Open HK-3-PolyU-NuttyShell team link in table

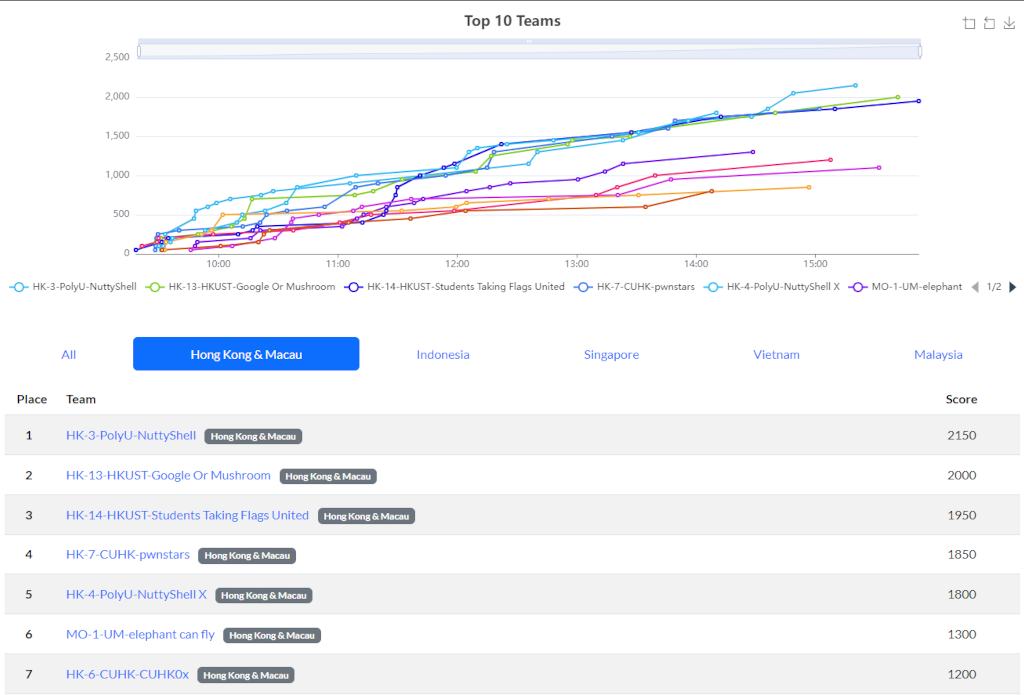131,435
